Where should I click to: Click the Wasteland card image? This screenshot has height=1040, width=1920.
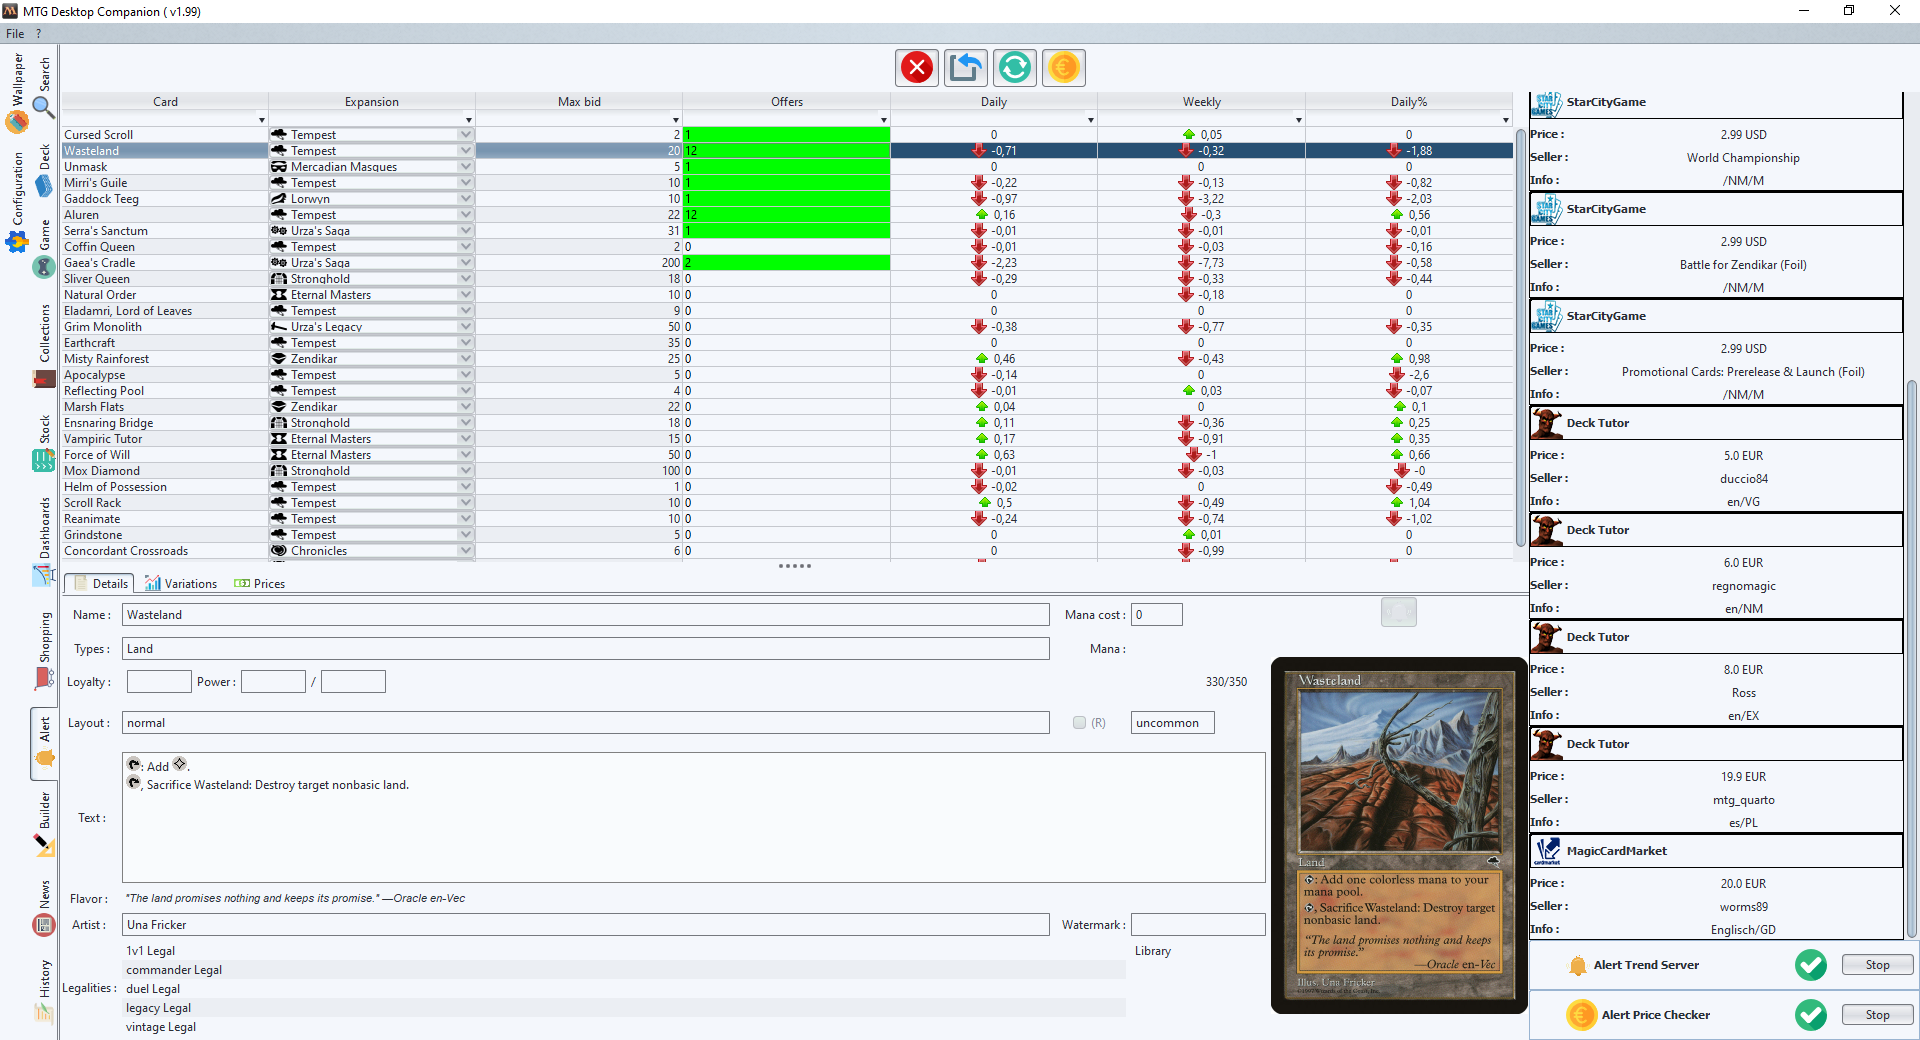point(1399,835)
